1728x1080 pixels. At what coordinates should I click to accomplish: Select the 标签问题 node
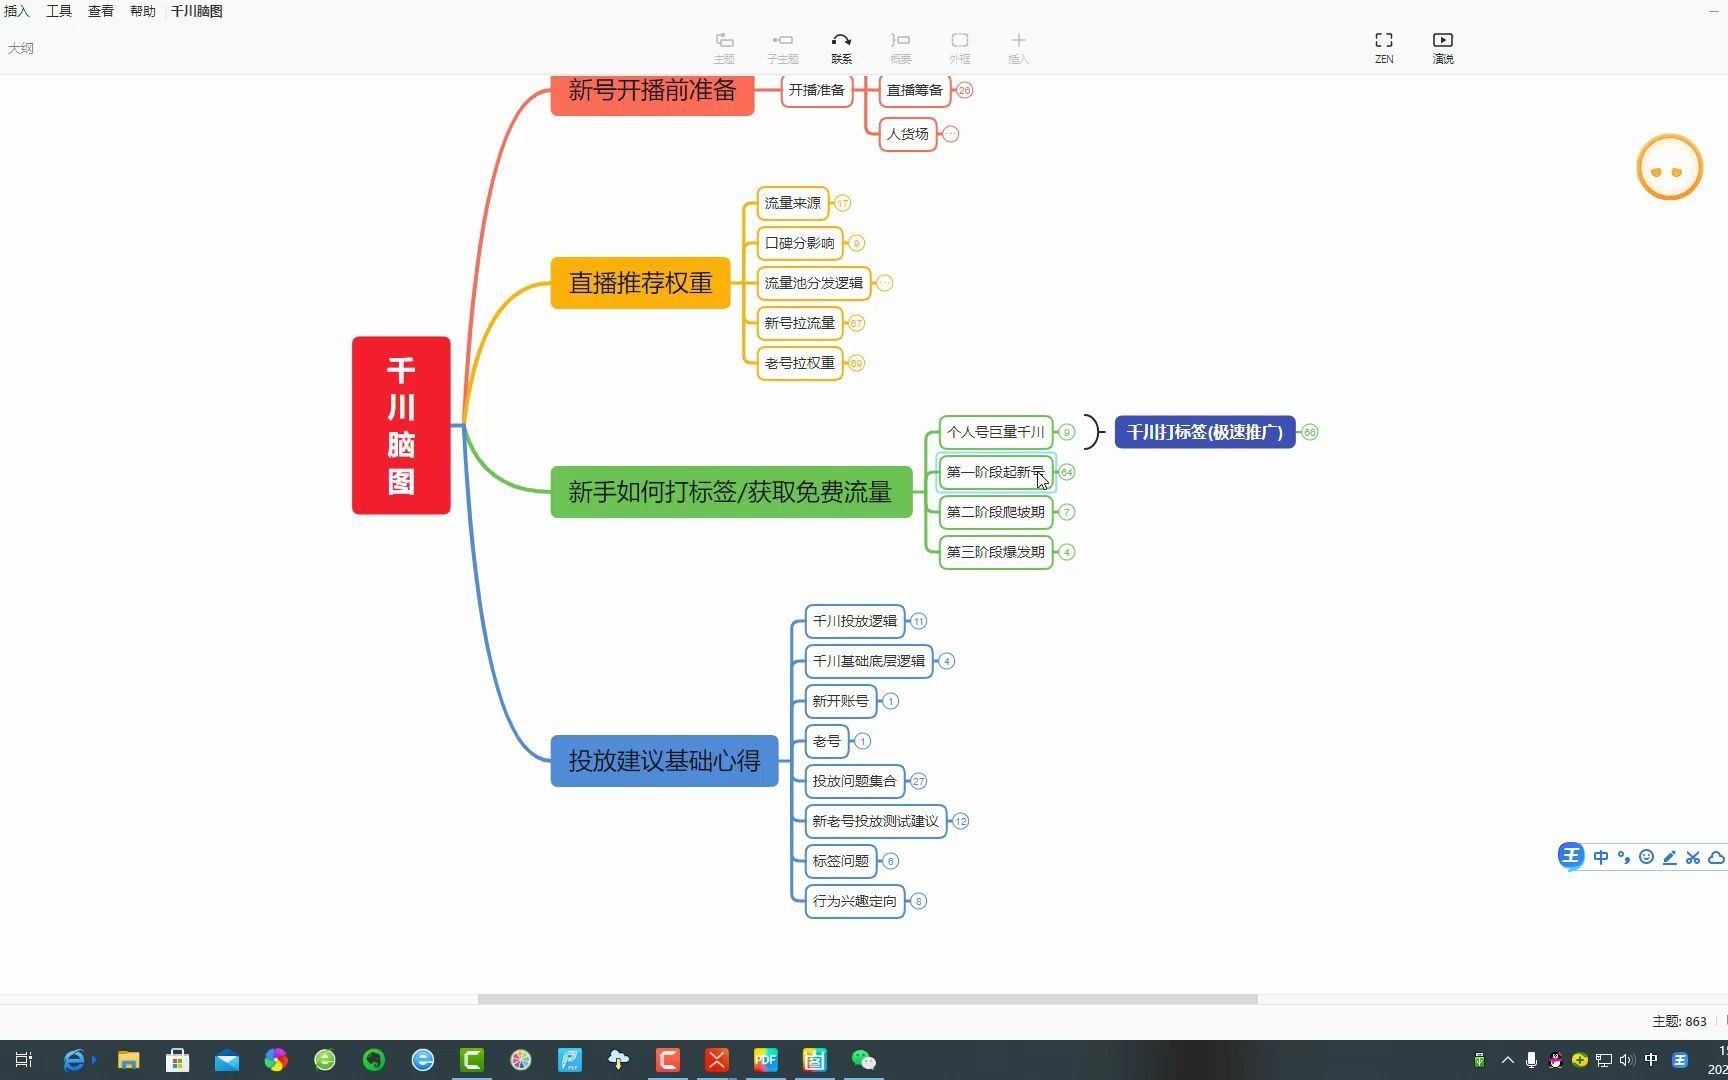[x=841, y=861]
